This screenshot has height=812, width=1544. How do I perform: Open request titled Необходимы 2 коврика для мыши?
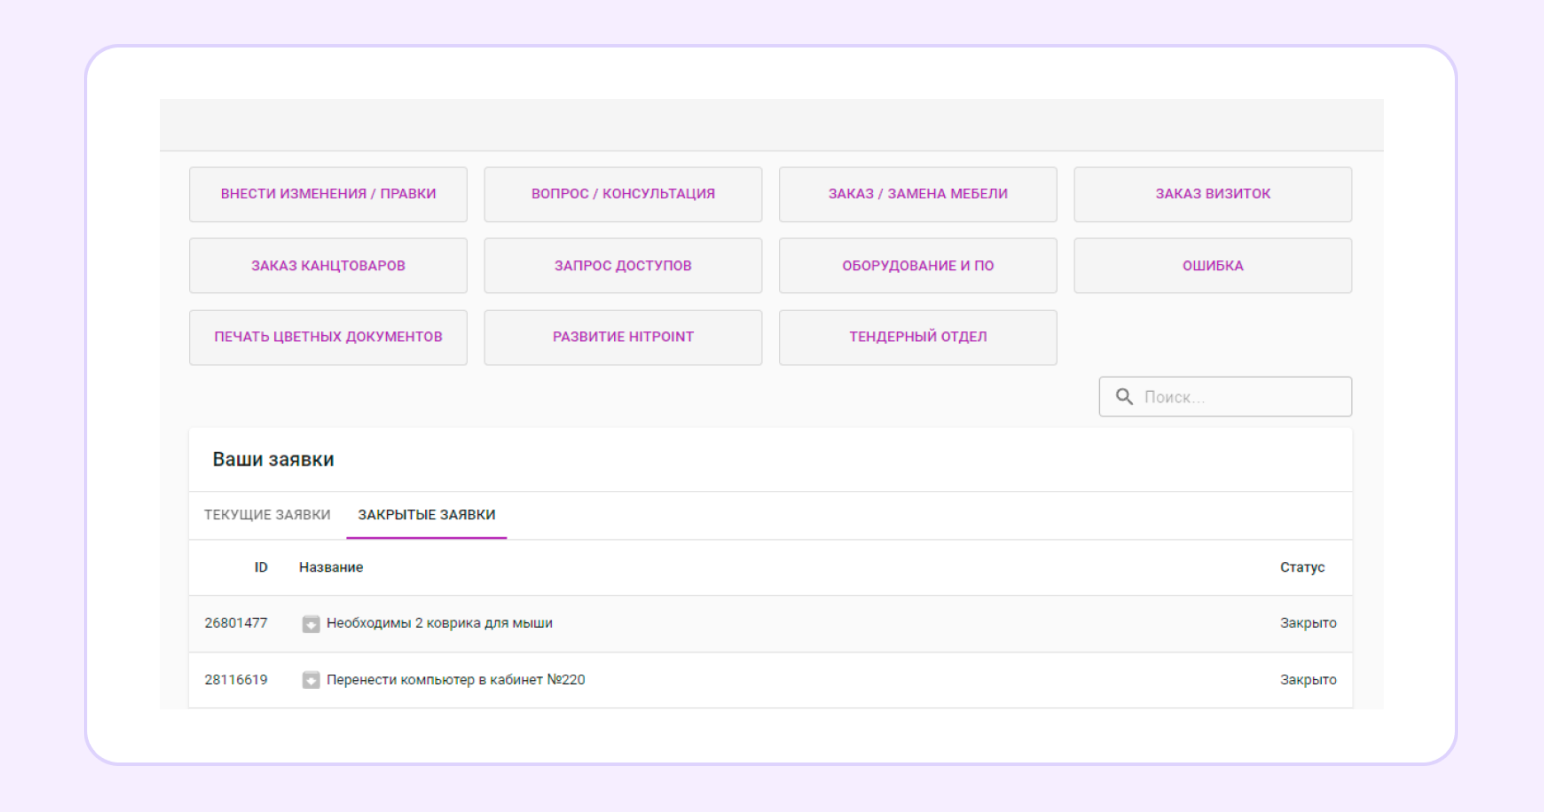[439, 623]
